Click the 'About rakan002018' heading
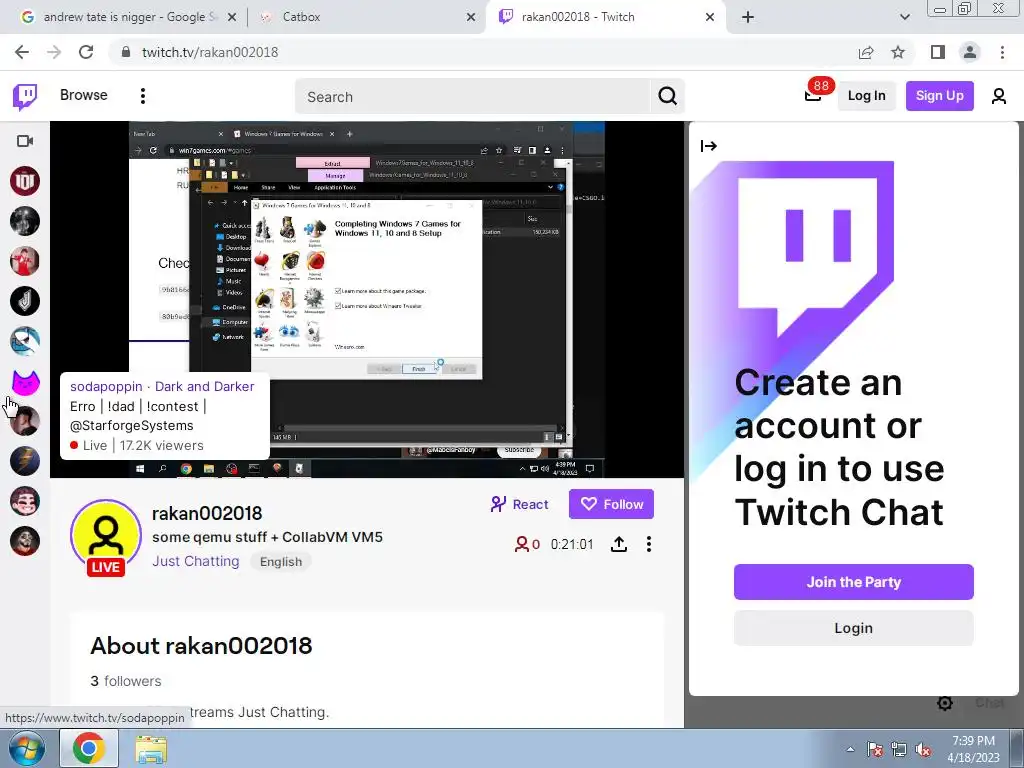The image size is (1024, 768). point(201,646)
